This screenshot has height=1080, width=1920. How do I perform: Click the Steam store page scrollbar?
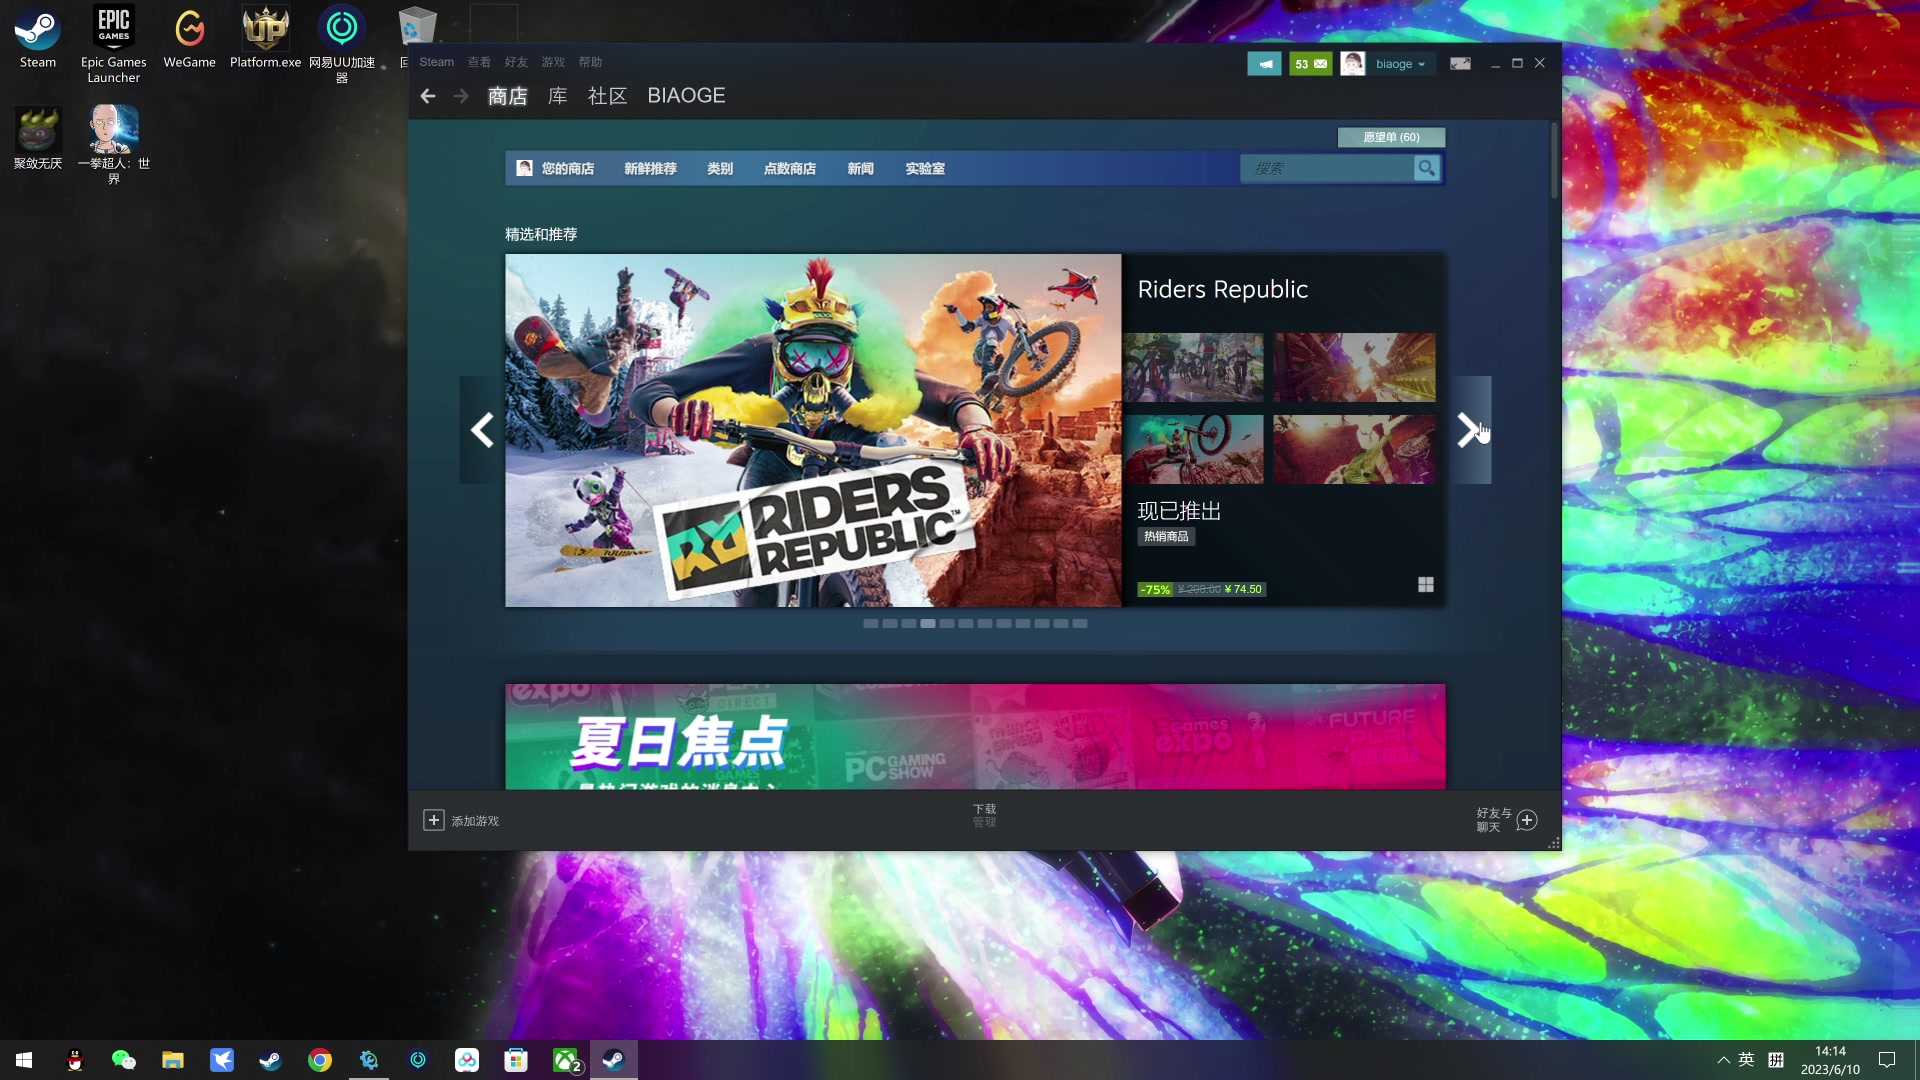coord(1554,160)
